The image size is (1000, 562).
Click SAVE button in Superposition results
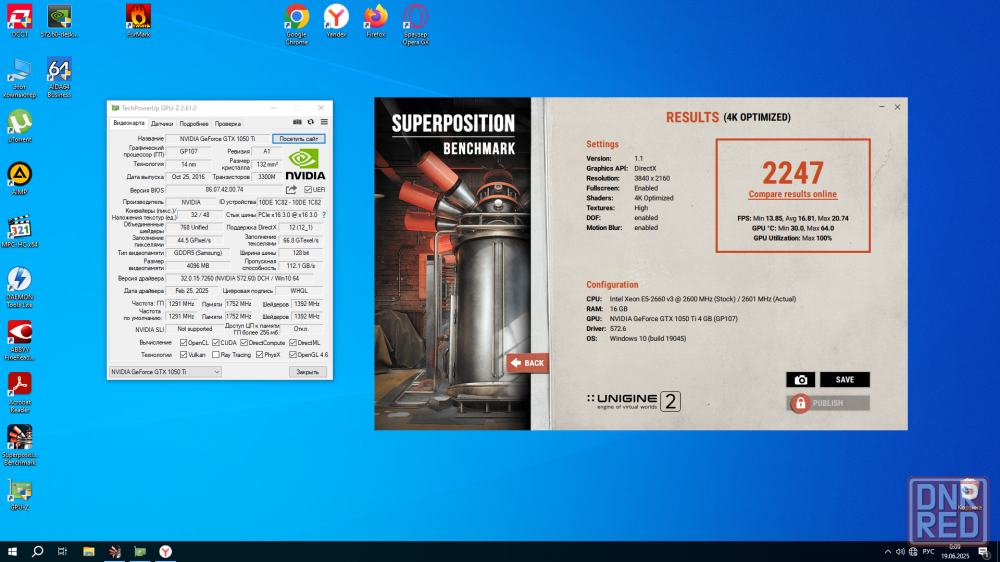coord(844,380)
